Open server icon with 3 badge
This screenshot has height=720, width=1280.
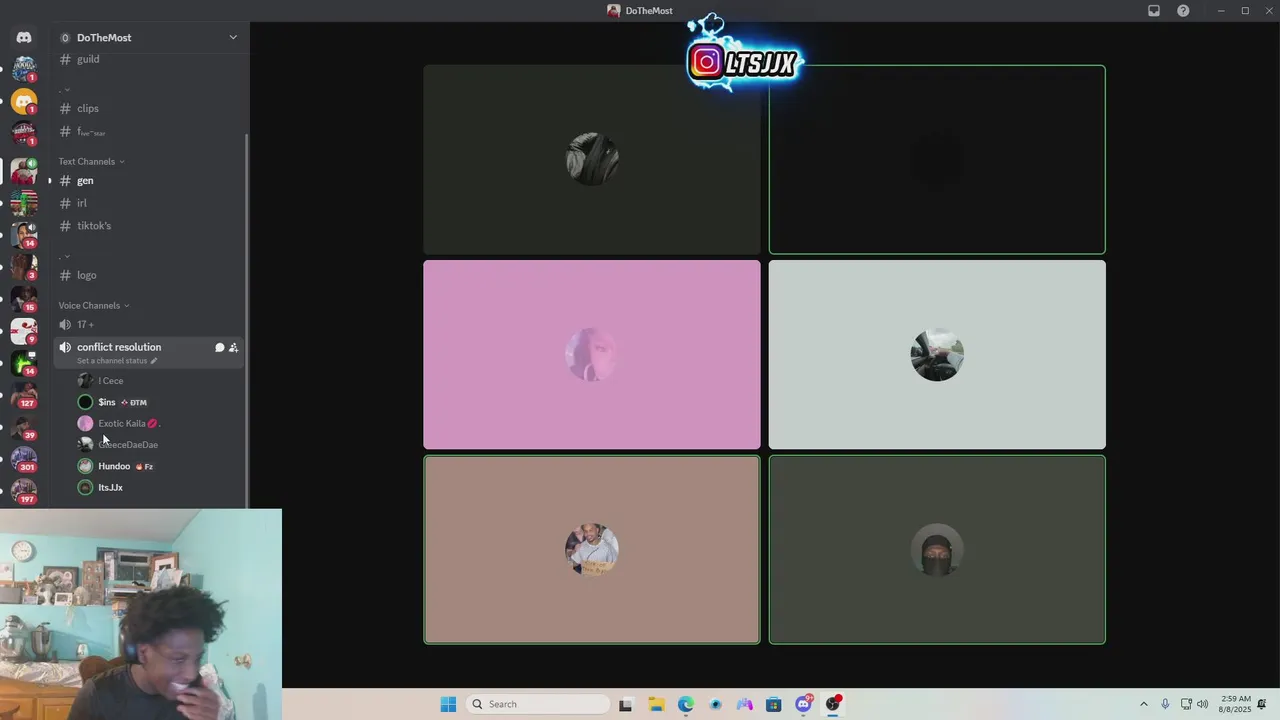tap(24, 267)
